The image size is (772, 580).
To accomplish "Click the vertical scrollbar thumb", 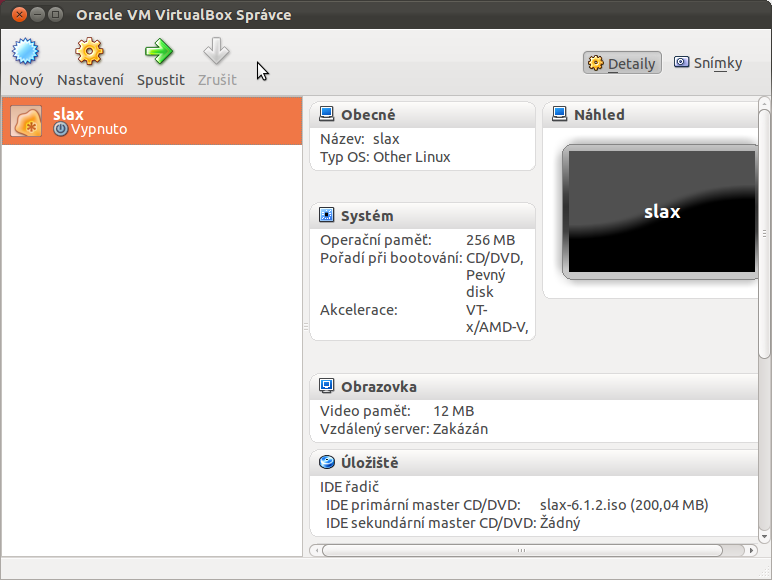I will tap(764, 234).
